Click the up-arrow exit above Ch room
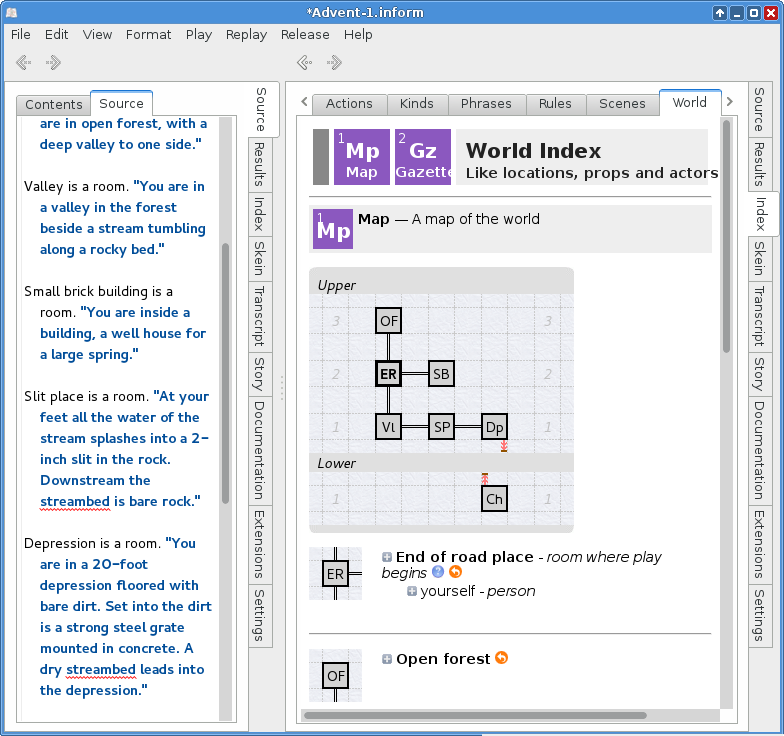Viewport: 784px width, 736px height. (x=484, y=479)
